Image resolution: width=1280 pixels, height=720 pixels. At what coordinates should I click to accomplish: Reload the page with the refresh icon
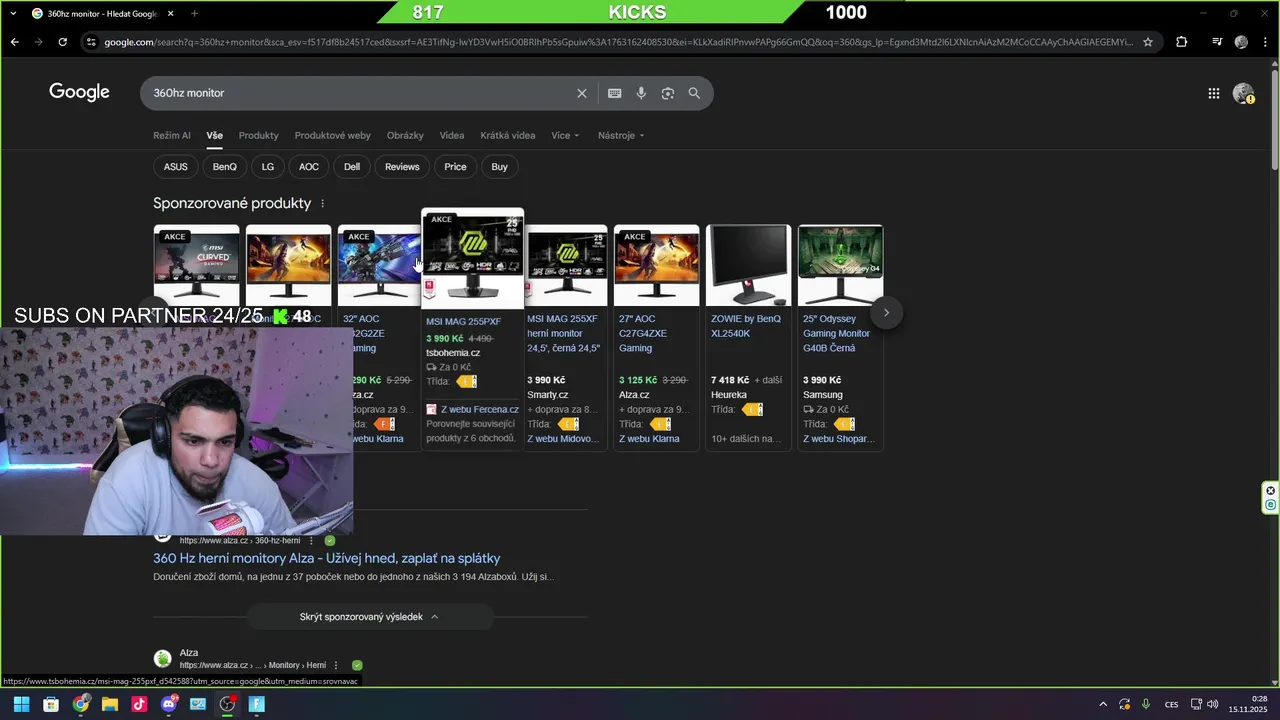point(62,42)
